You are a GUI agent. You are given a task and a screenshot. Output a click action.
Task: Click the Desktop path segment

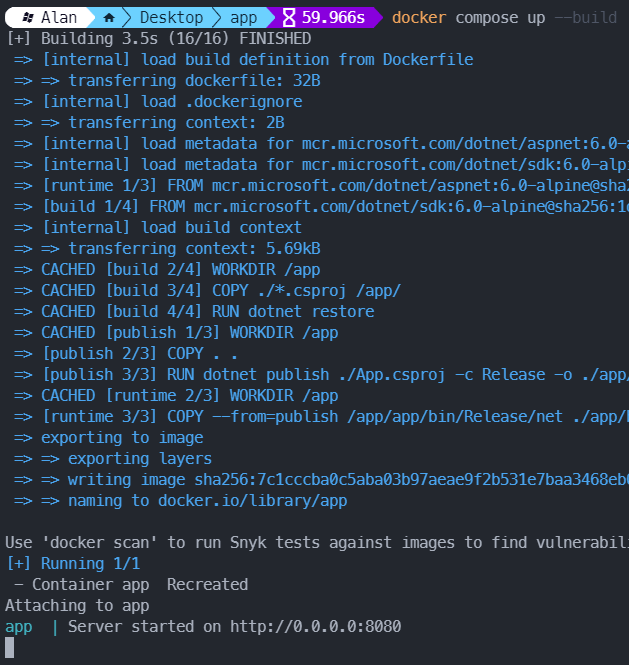[x=170, y=17]
